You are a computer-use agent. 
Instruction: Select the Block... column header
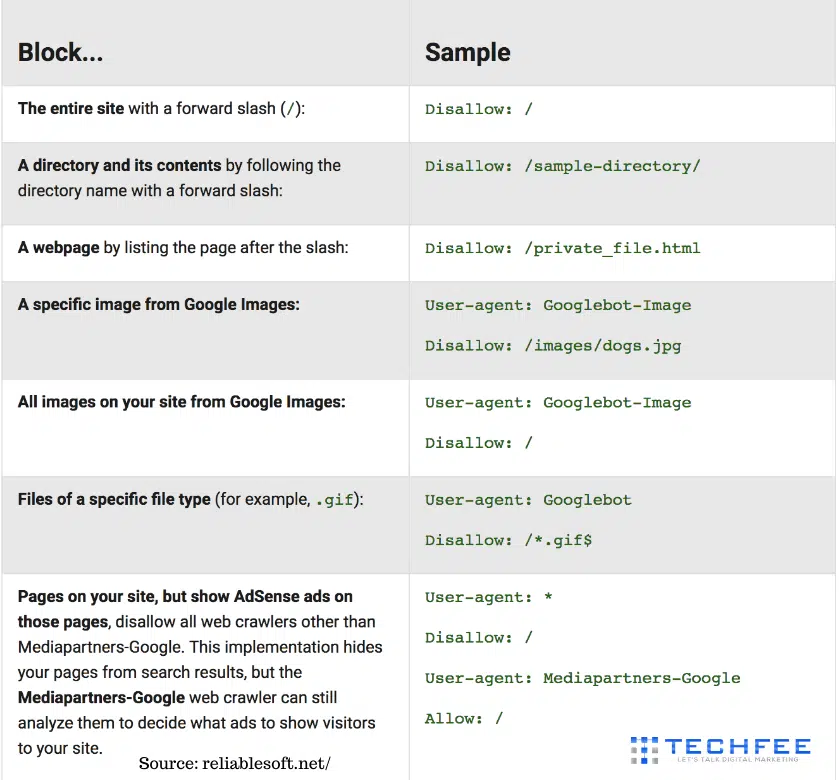(x=60, y=52)
